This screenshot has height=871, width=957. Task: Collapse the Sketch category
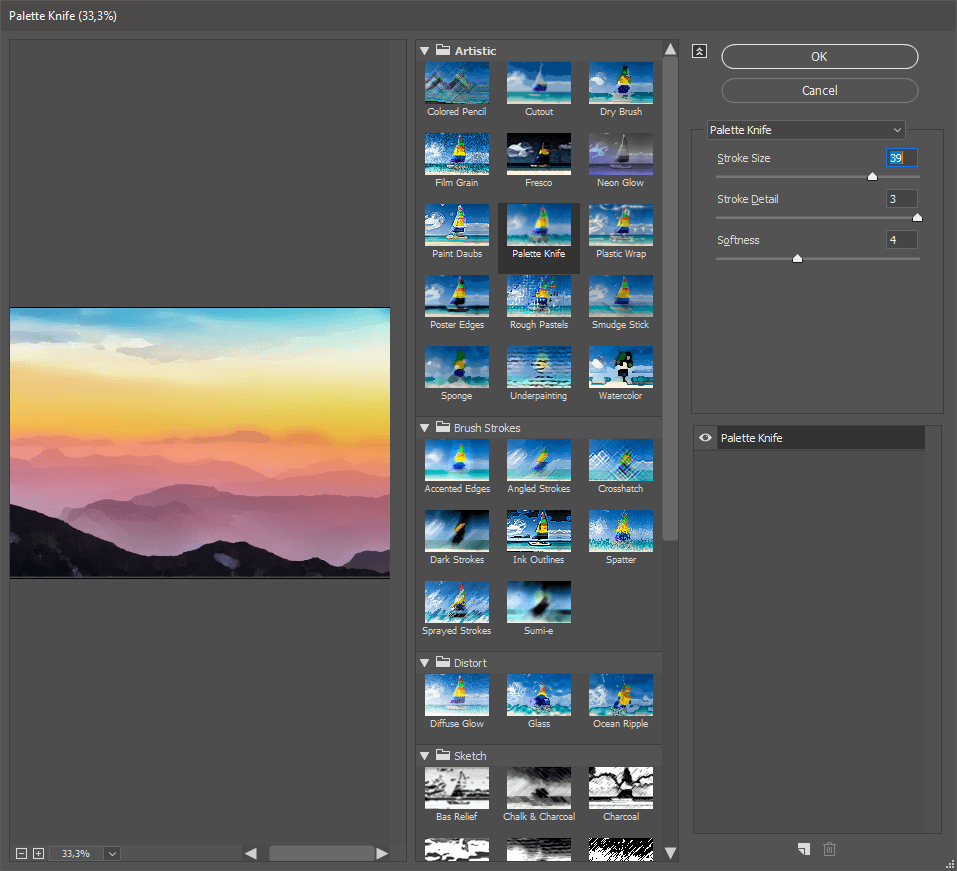425,755
